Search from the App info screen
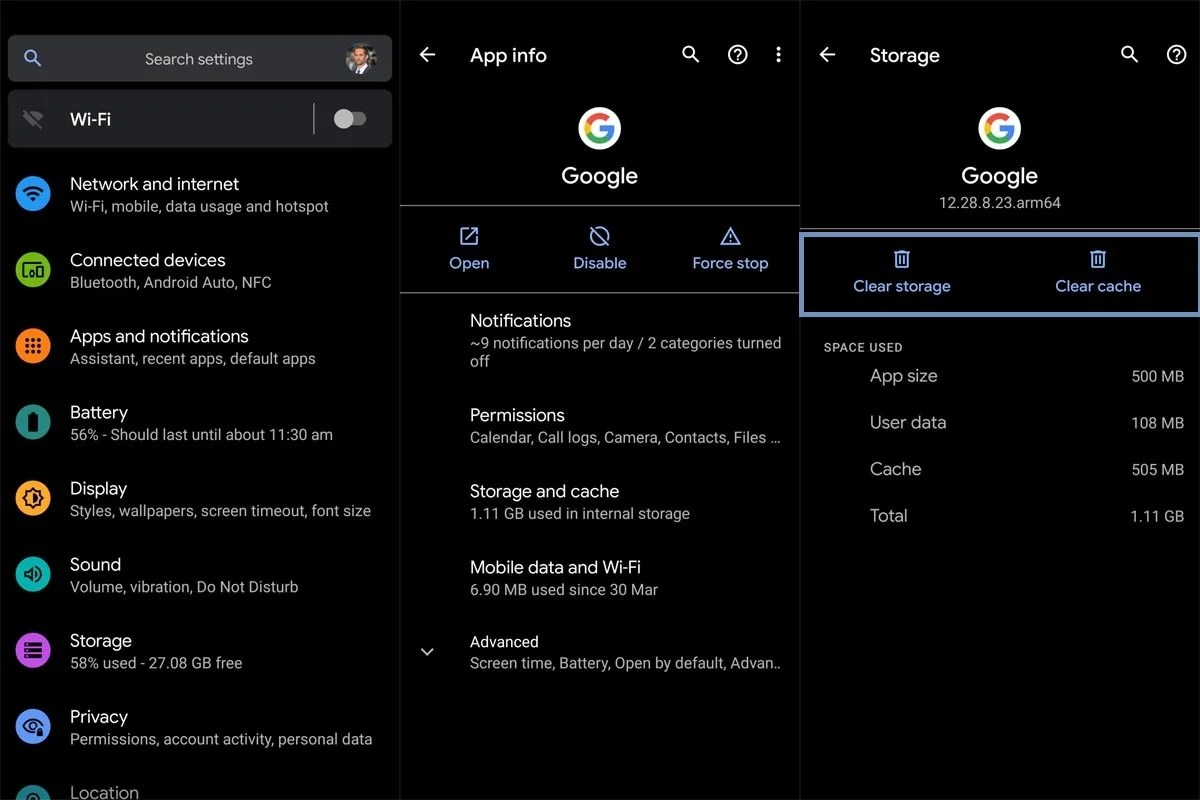This screenshot has height=800, width=1200. click(x=690, y=55)
